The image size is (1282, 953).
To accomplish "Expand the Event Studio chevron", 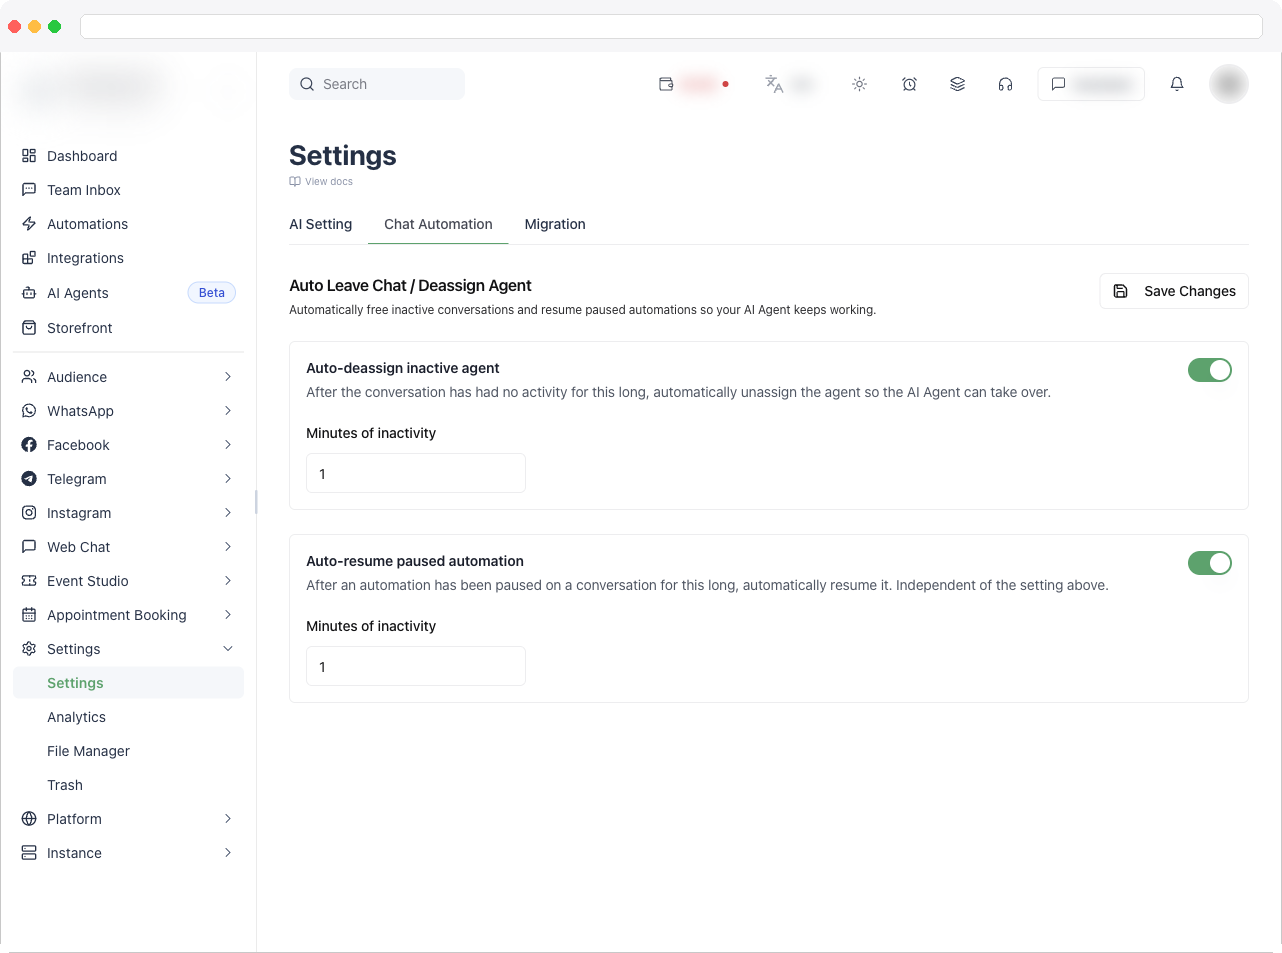I will point(228,581).
